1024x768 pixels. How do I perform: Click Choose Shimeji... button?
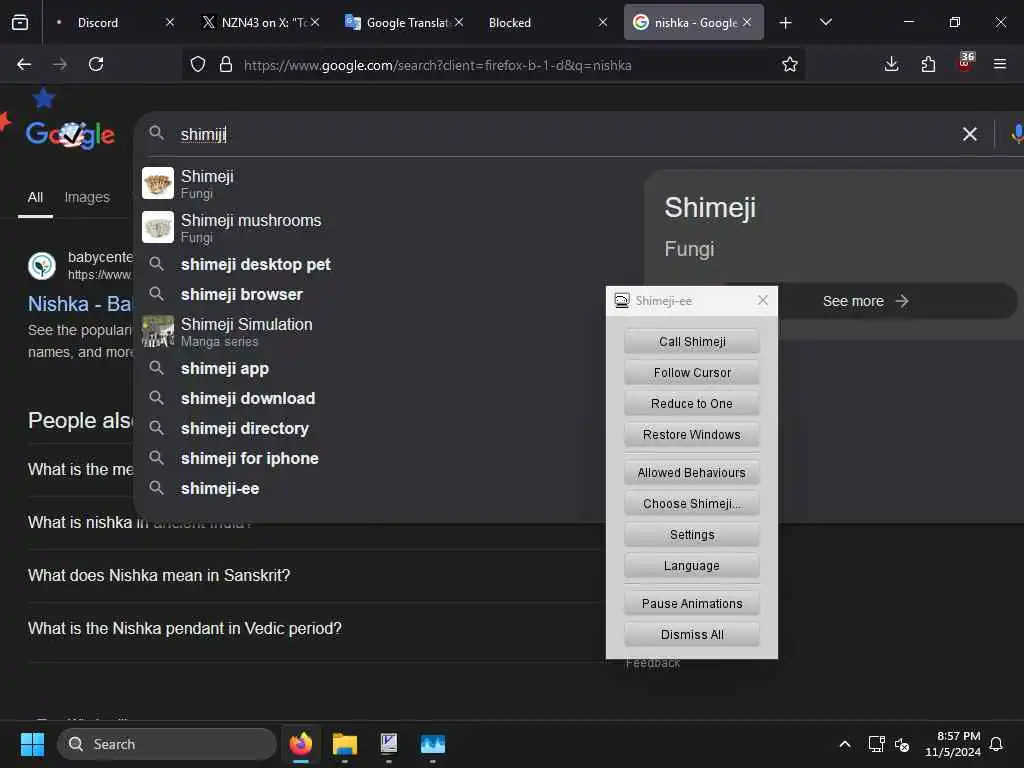tap(692, 504)
